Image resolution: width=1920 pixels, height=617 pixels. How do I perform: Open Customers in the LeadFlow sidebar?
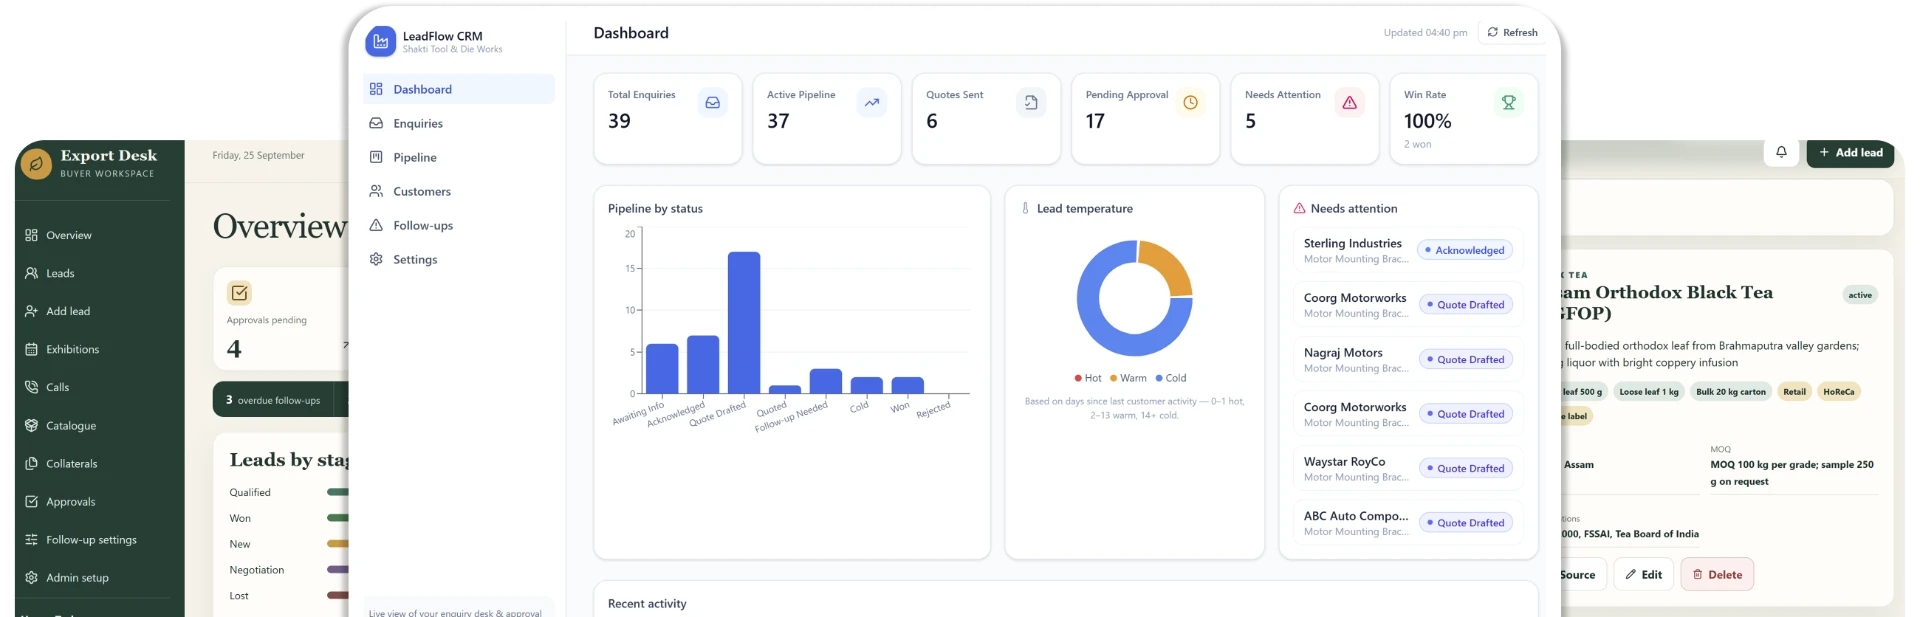459,191
